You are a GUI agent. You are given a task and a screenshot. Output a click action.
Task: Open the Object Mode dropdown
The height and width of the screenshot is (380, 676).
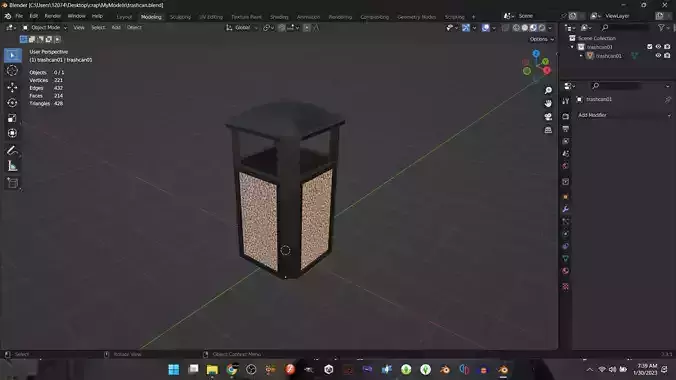point(45,28)
